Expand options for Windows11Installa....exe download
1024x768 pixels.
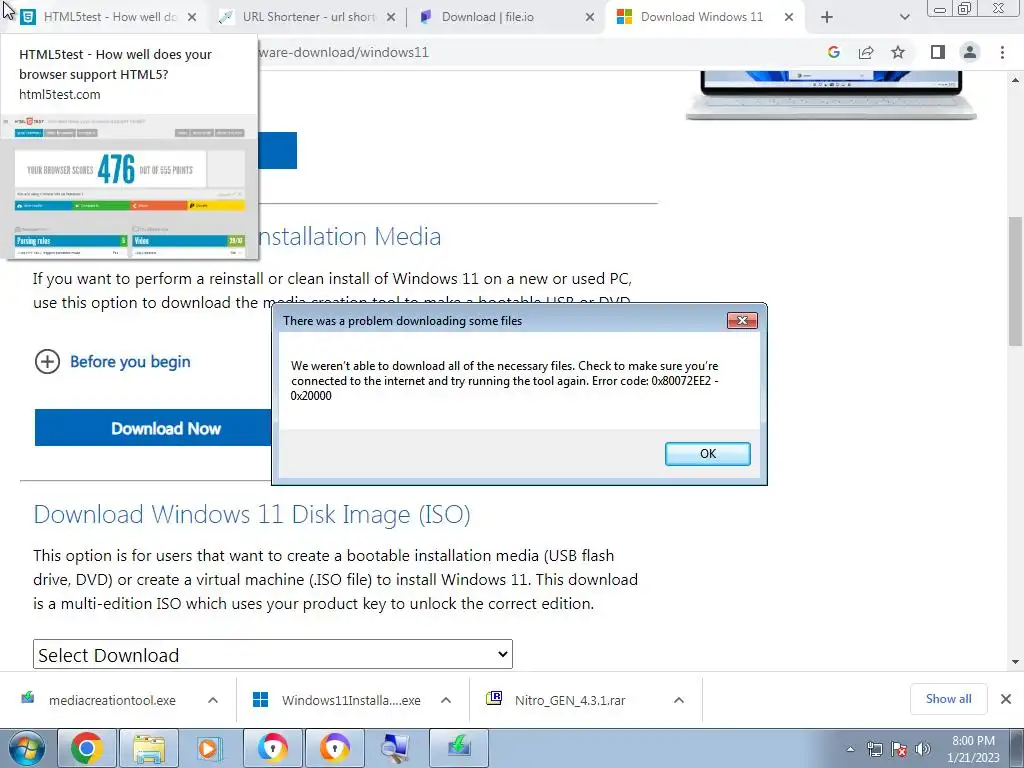coord(446,700)
